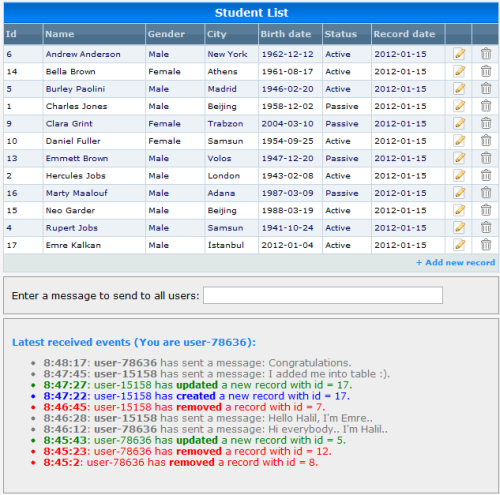Remove Charles Jones using trash icon
The image size is (500, 495).
point(486,106)
